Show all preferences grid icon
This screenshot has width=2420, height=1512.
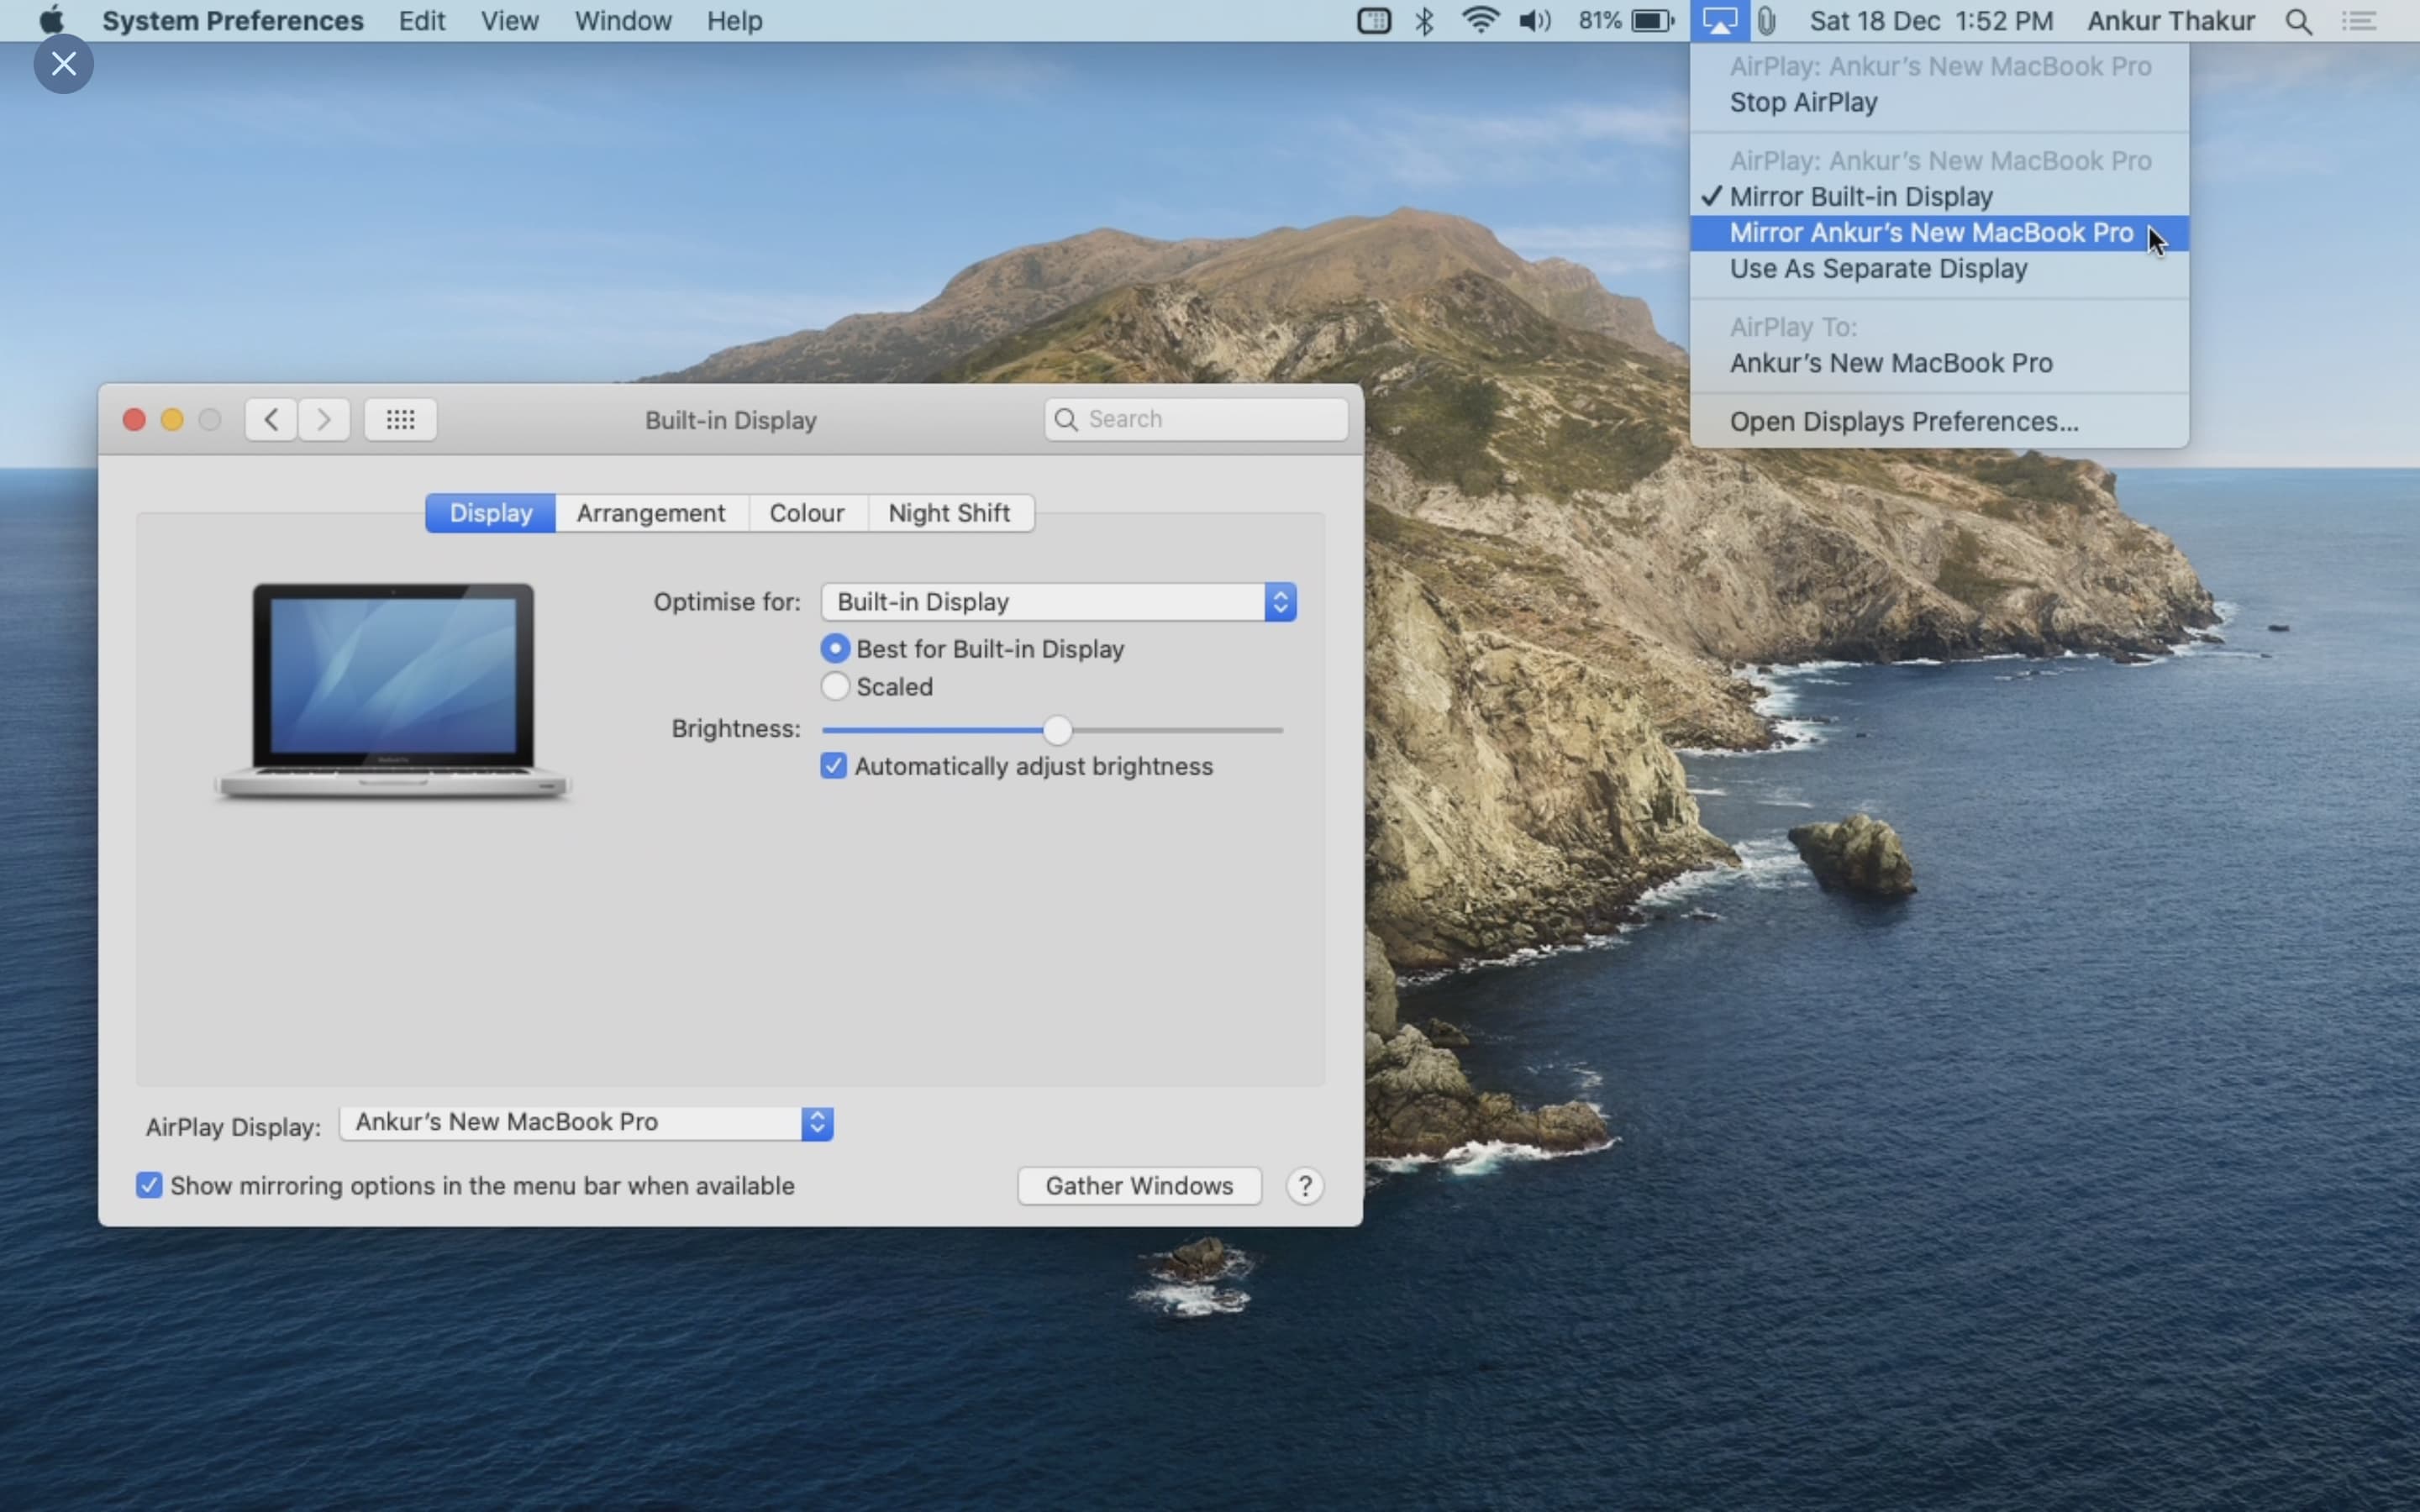click(400, 419)
